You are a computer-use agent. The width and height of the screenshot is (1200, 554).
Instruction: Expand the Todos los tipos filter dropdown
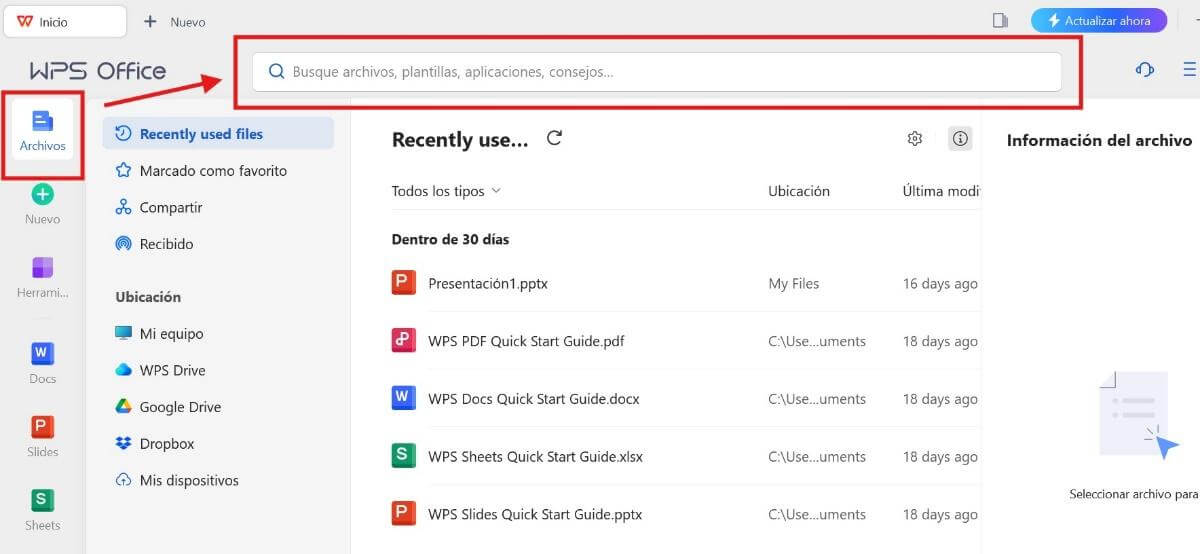(x=446, y=191)
